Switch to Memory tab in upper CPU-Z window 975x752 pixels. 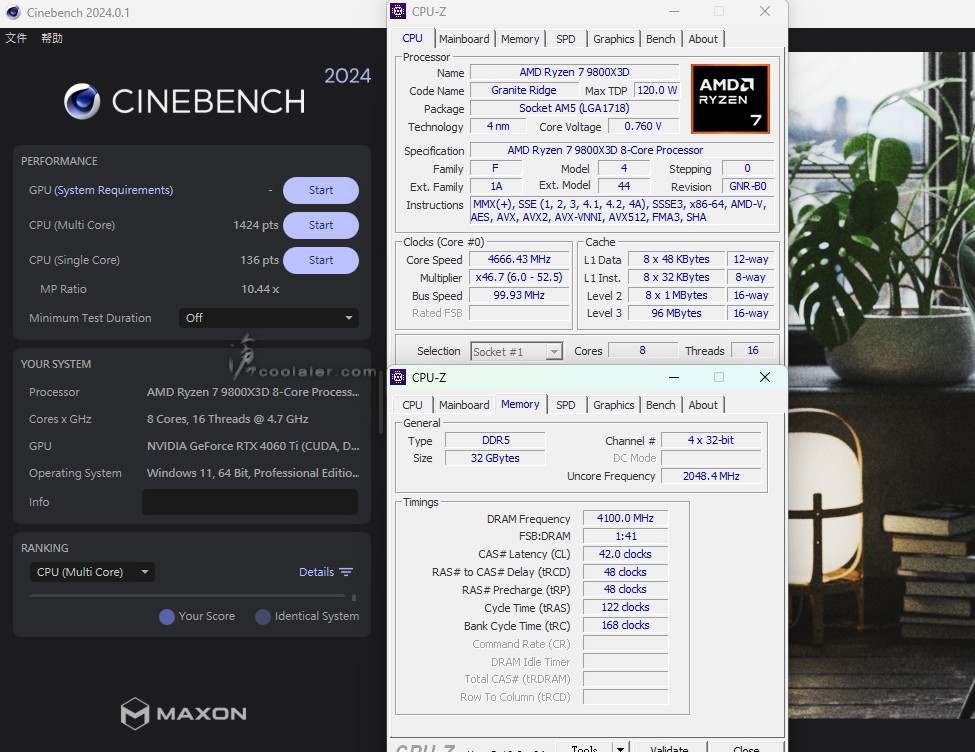[x=520, y=39]
